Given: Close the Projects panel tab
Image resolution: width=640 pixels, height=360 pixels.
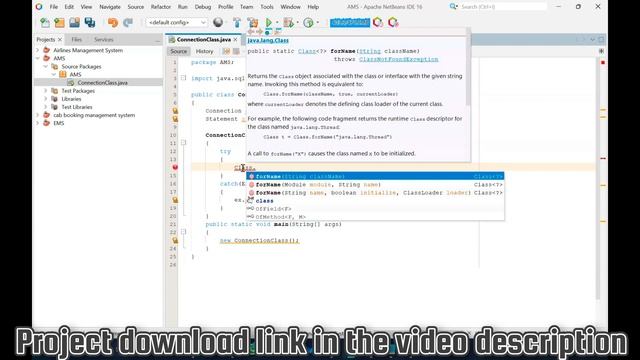Looking at the screenshot, I should coord(60,40).
